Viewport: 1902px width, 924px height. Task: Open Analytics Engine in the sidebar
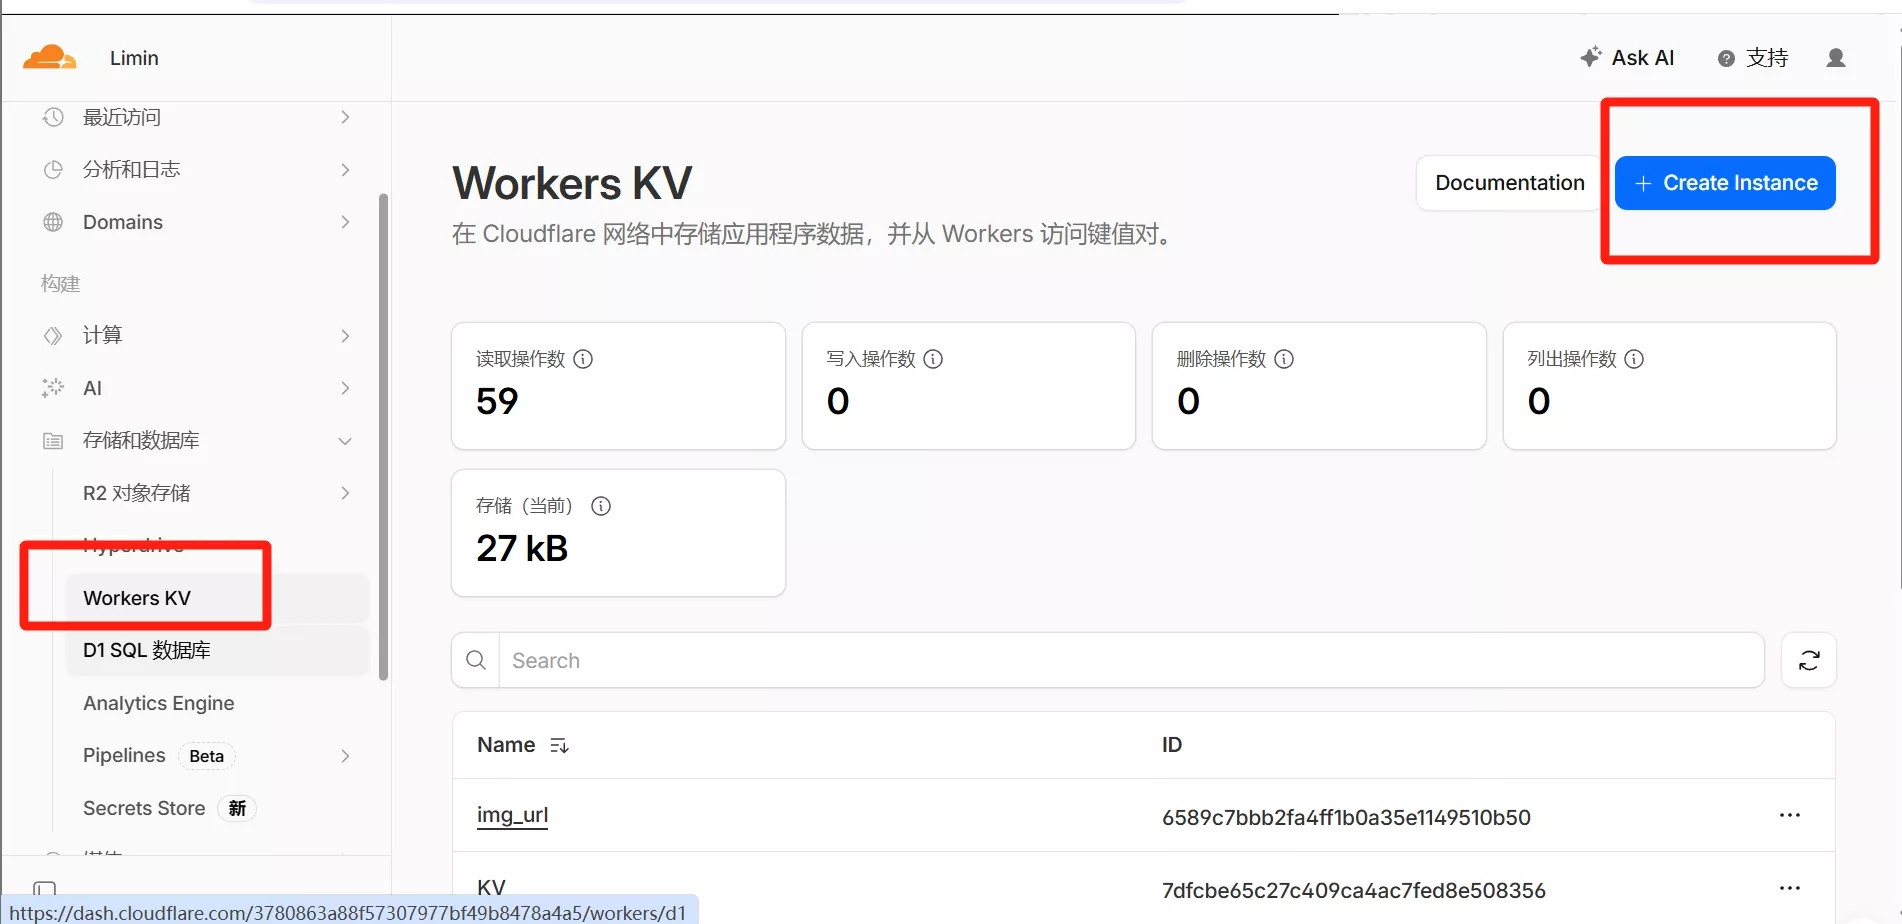tap(159, 703)
